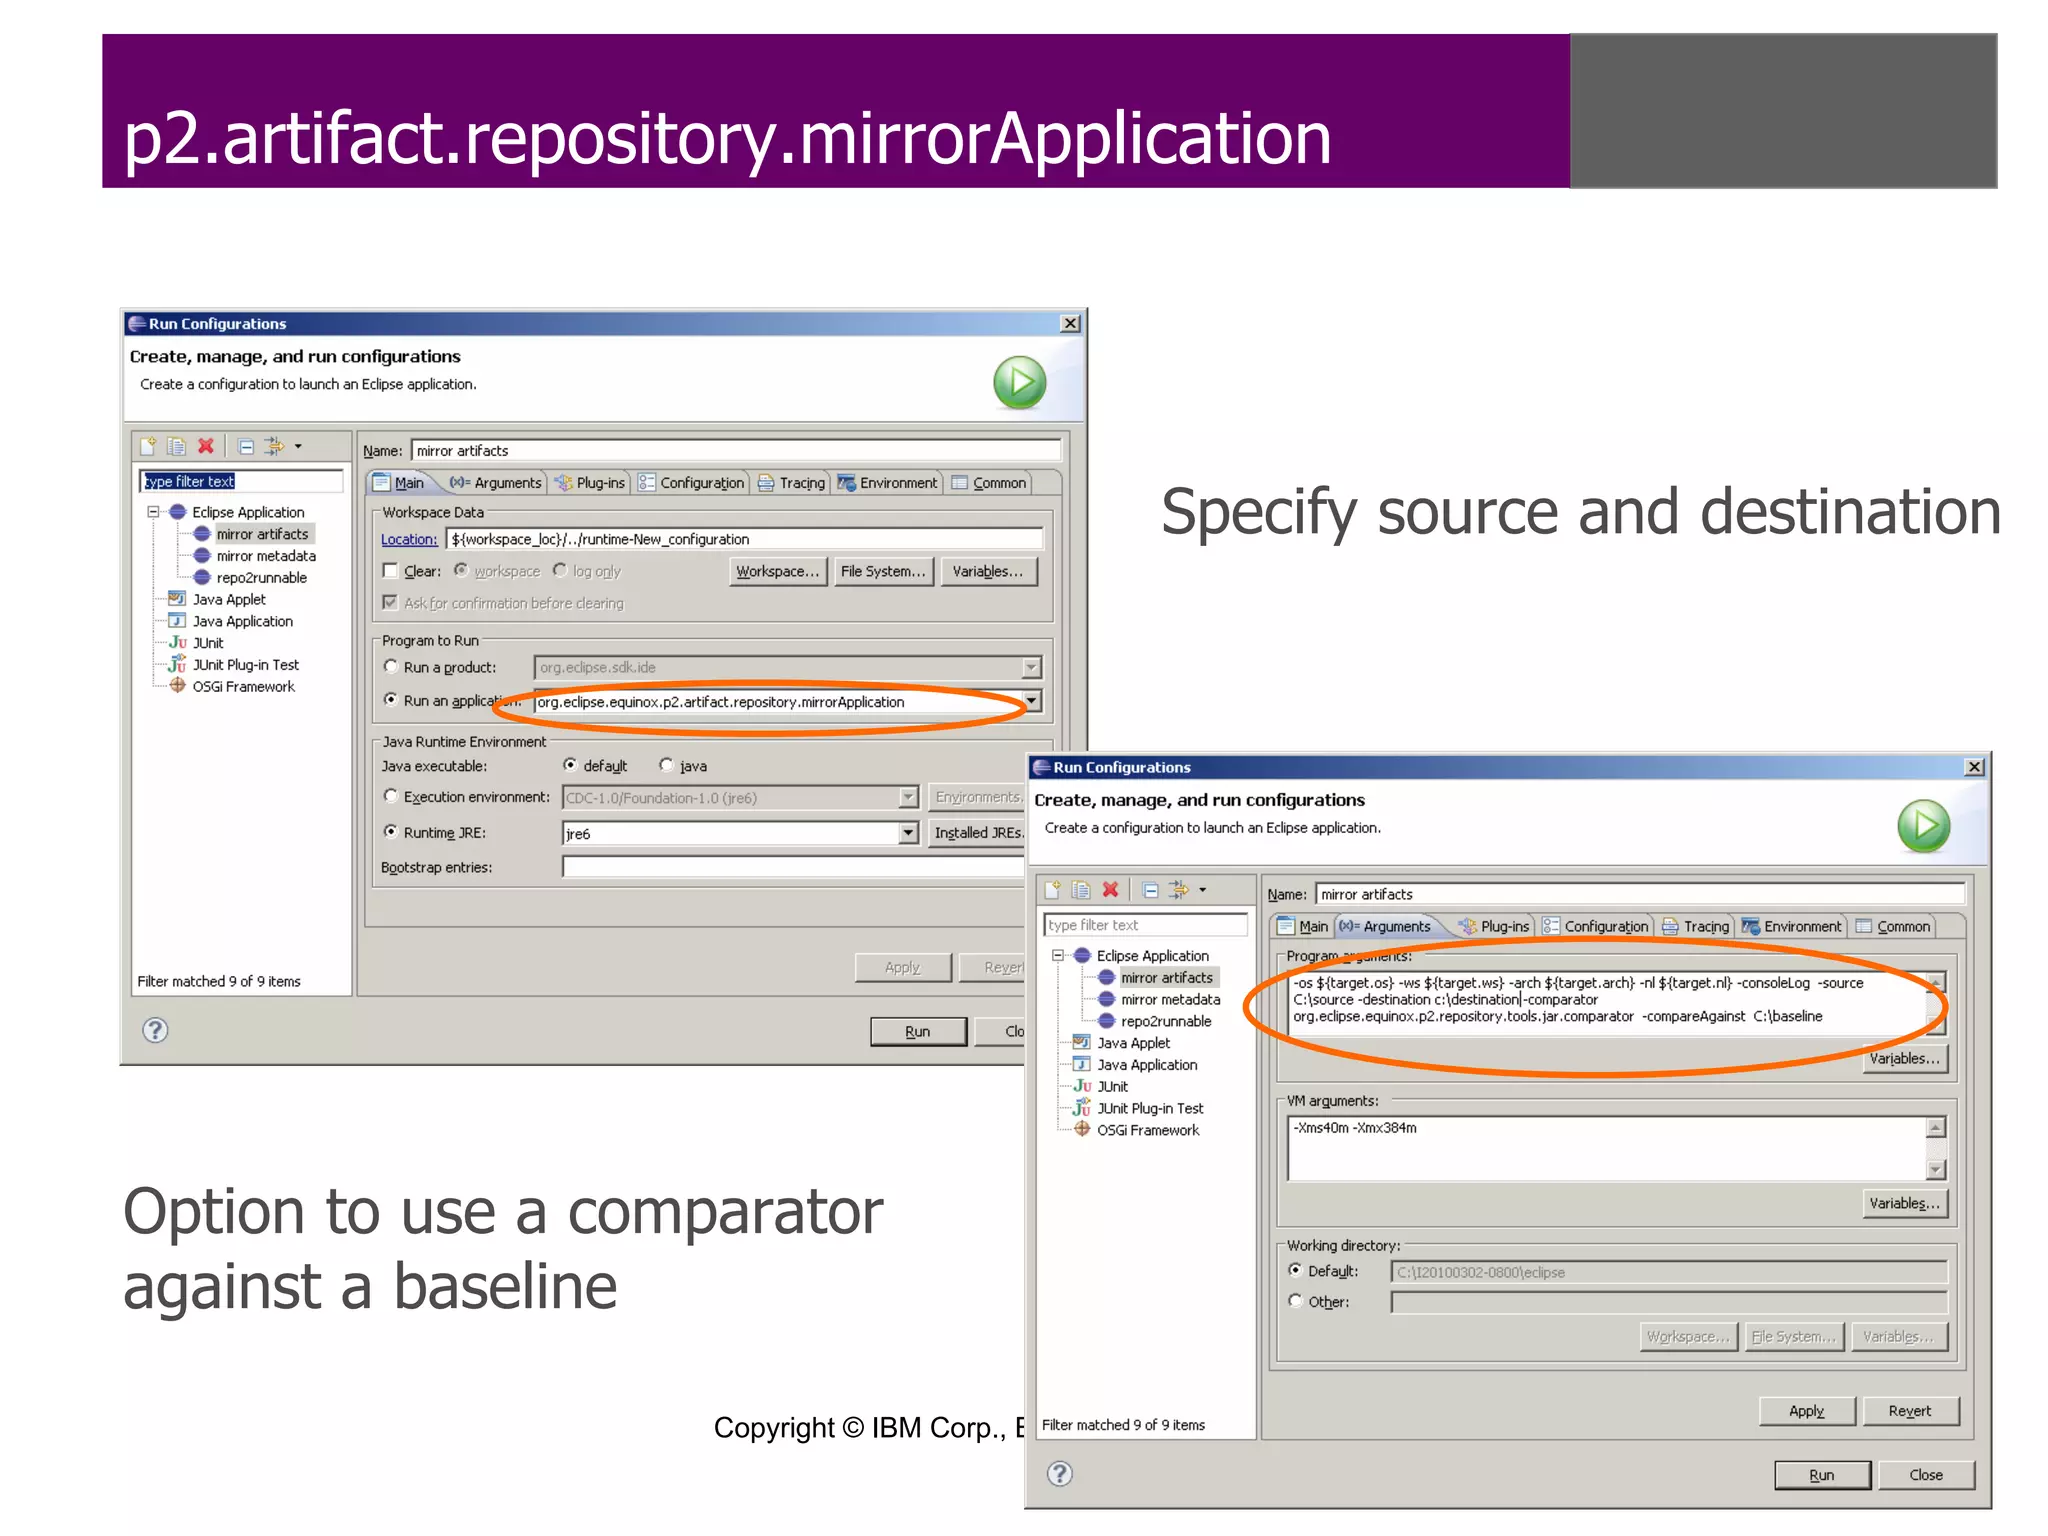Click New launch configuration icon in right dialog

(1052, 890)
